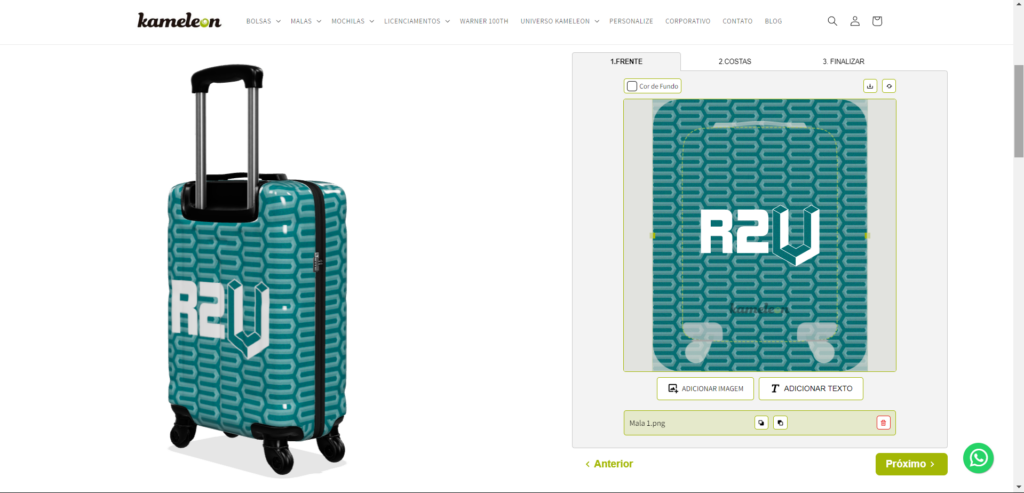
Task: Delete the Mala 1.png layer
Action: pos(883,423)
